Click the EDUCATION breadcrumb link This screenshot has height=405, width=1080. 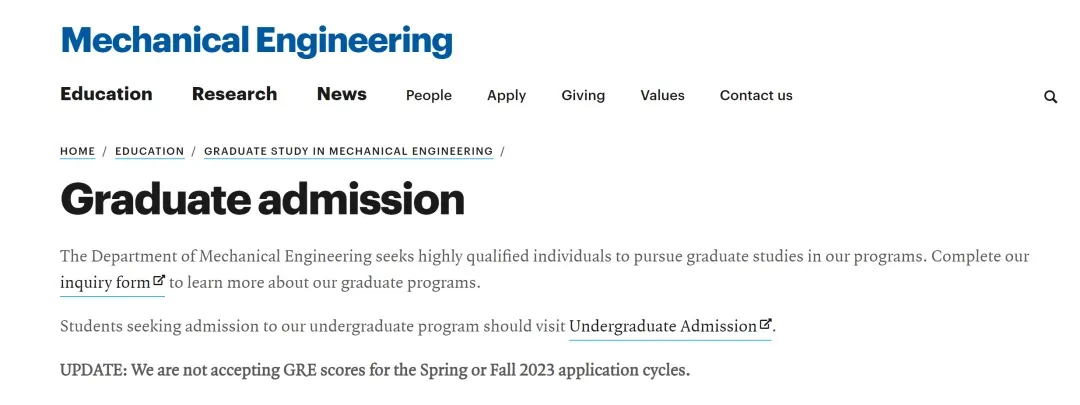tap(149, 152)
